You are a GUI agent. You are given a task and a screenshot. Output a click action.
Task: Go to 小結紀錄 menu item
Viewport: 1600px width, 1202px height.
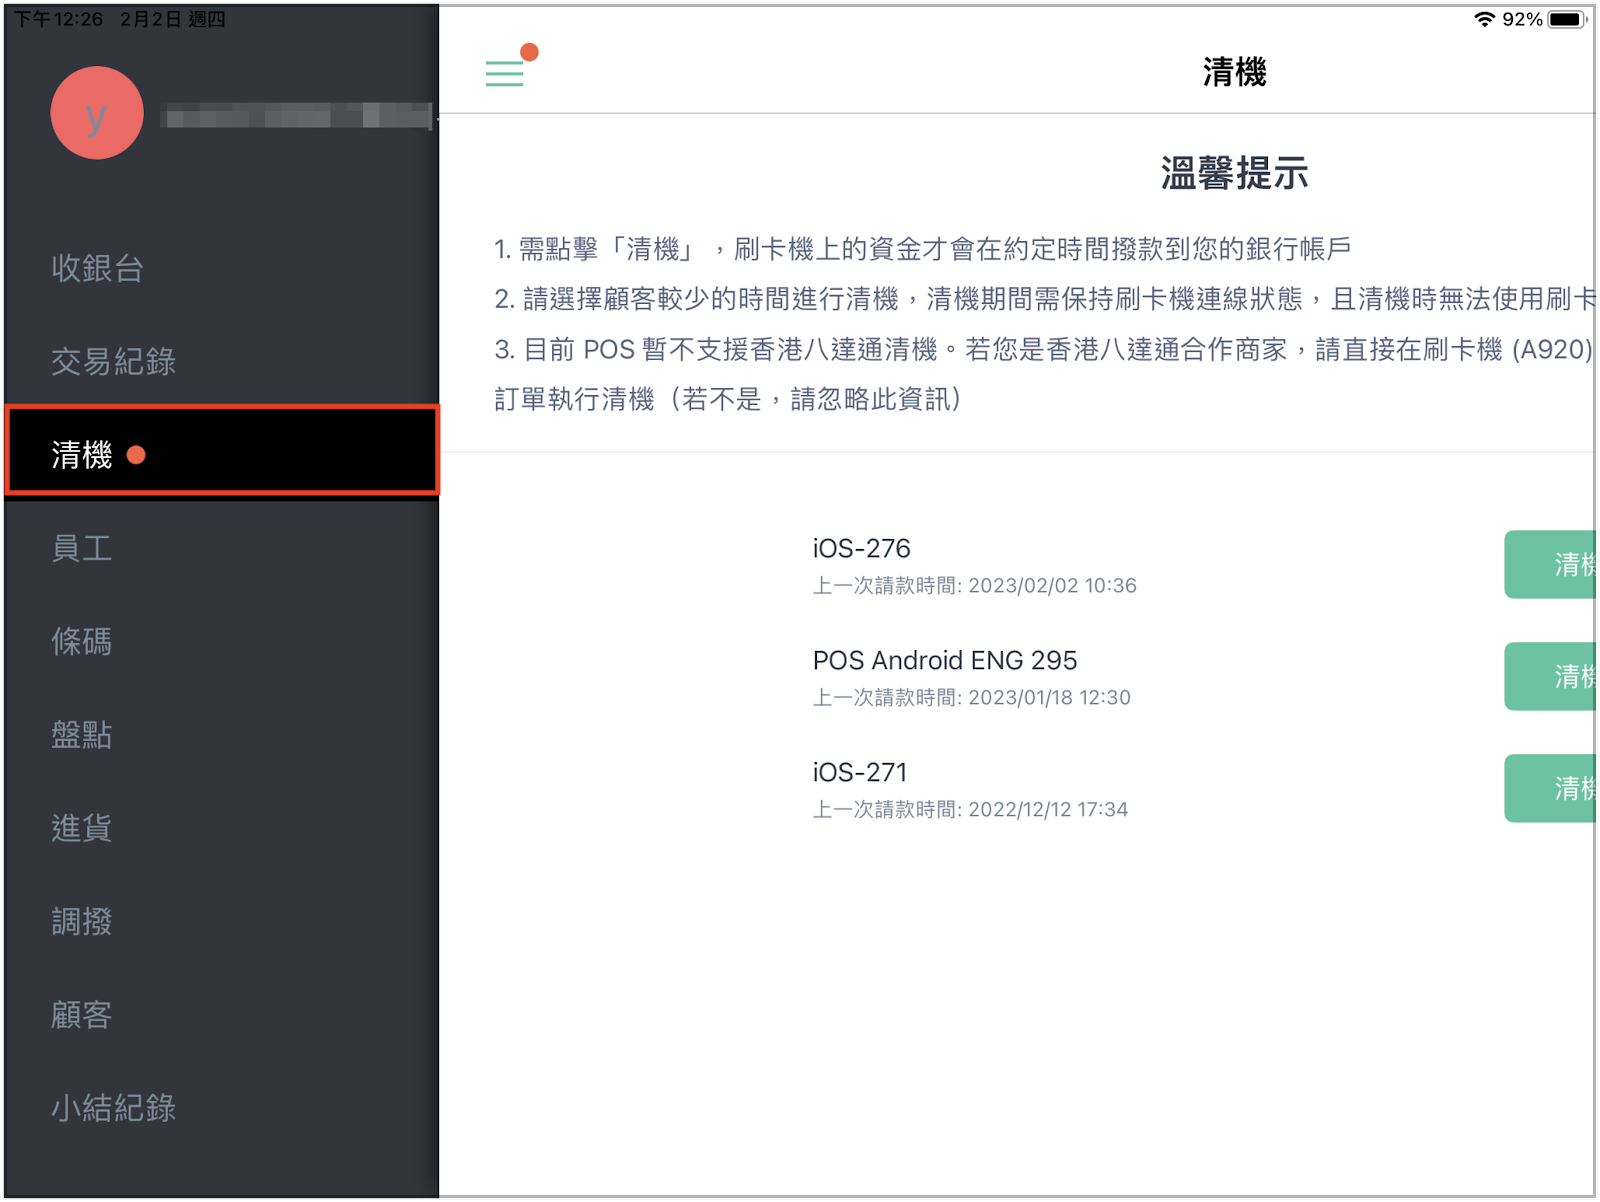113,1108
